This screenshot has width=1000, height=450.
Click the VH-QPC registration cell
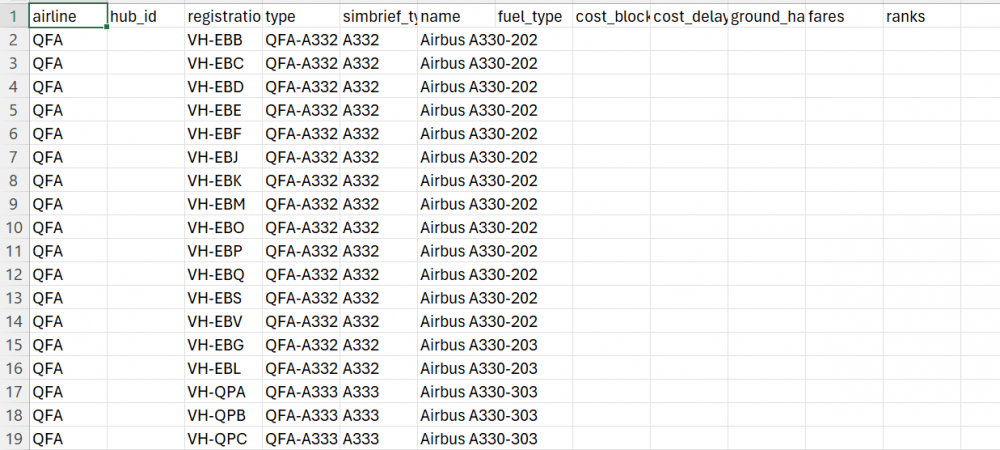[223, 438]
